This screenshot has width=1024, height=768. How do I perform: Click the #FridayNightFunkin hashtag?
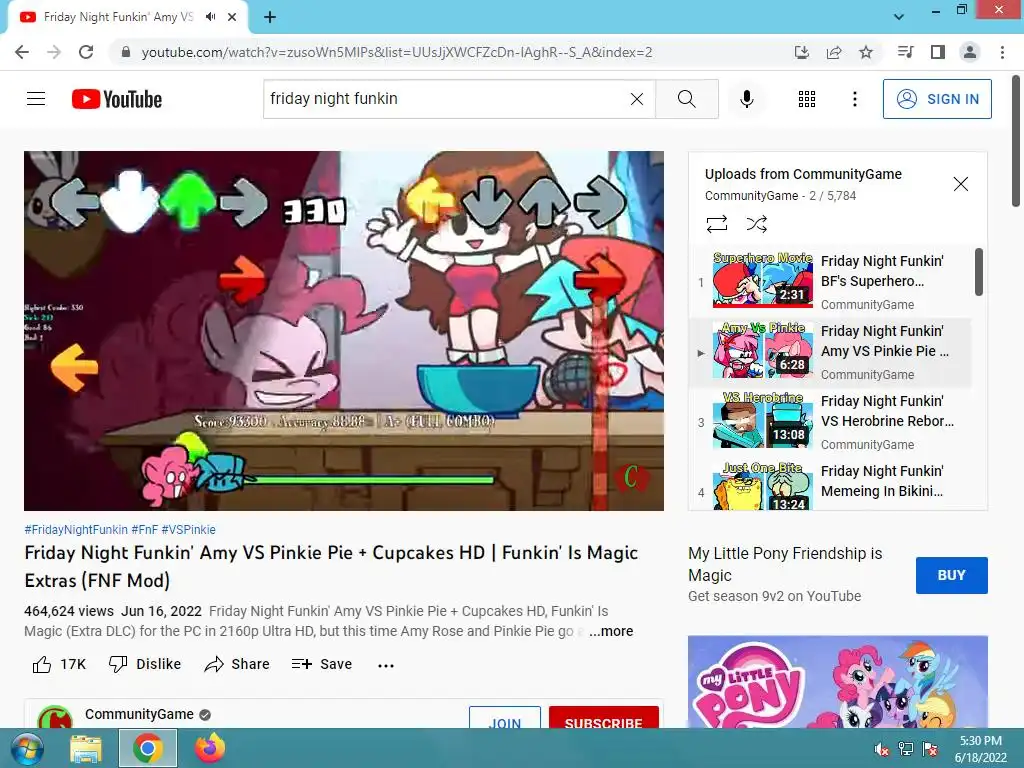(x=76, y=530)
